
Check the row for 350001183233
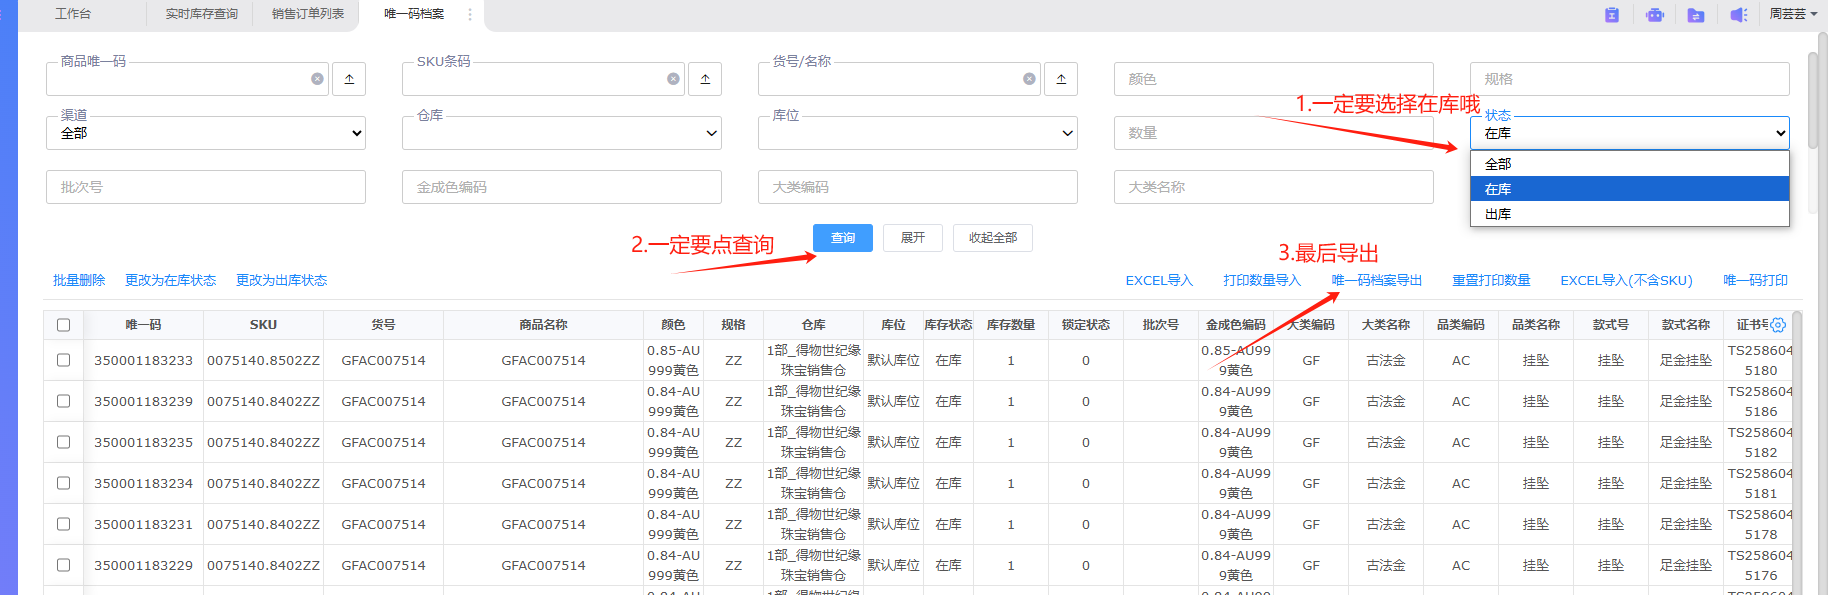click(x=64, y=360)
